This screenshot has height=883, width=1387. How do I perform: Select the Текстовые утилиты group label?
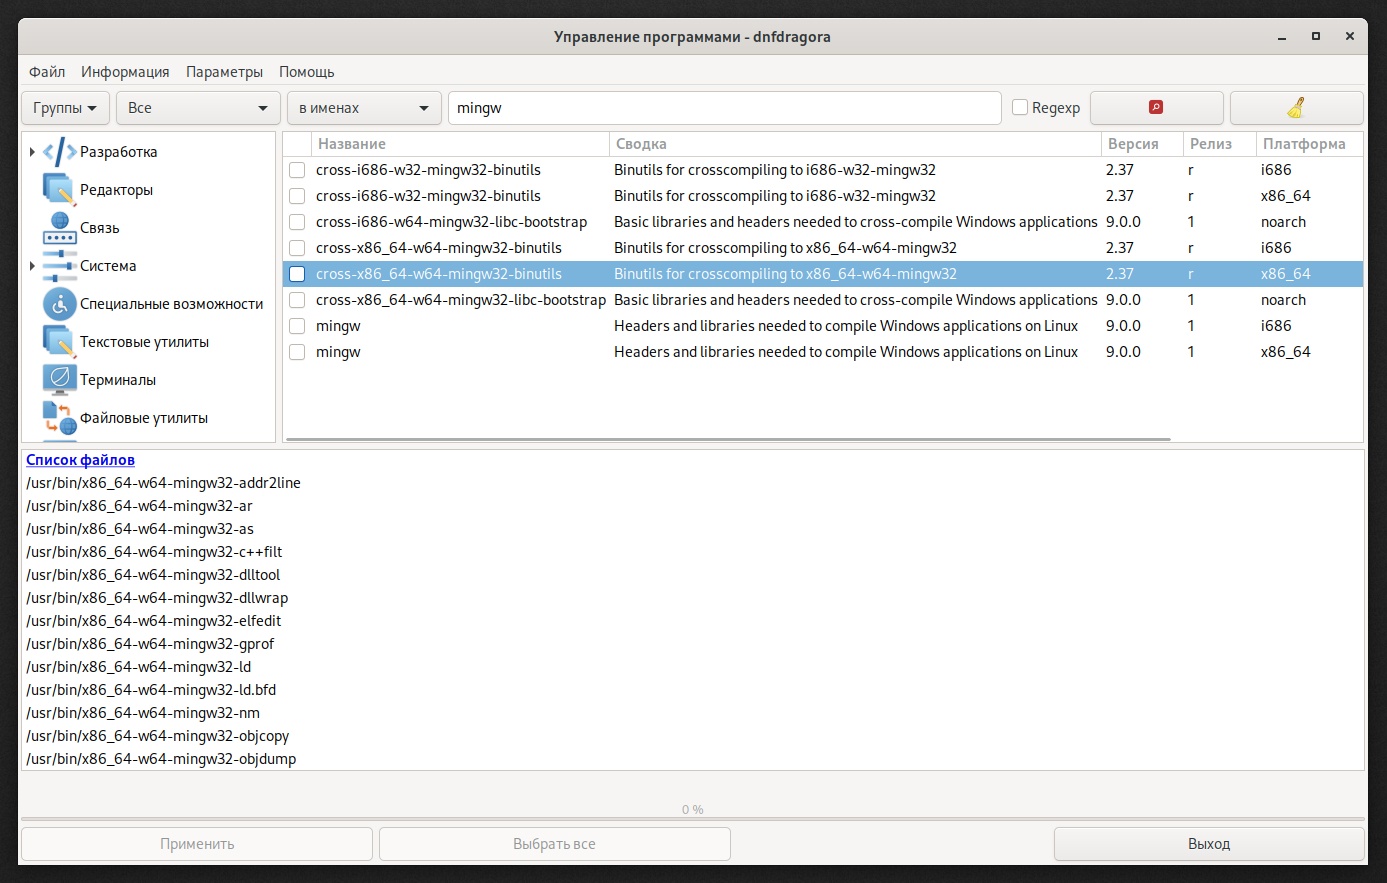[145, 342]
